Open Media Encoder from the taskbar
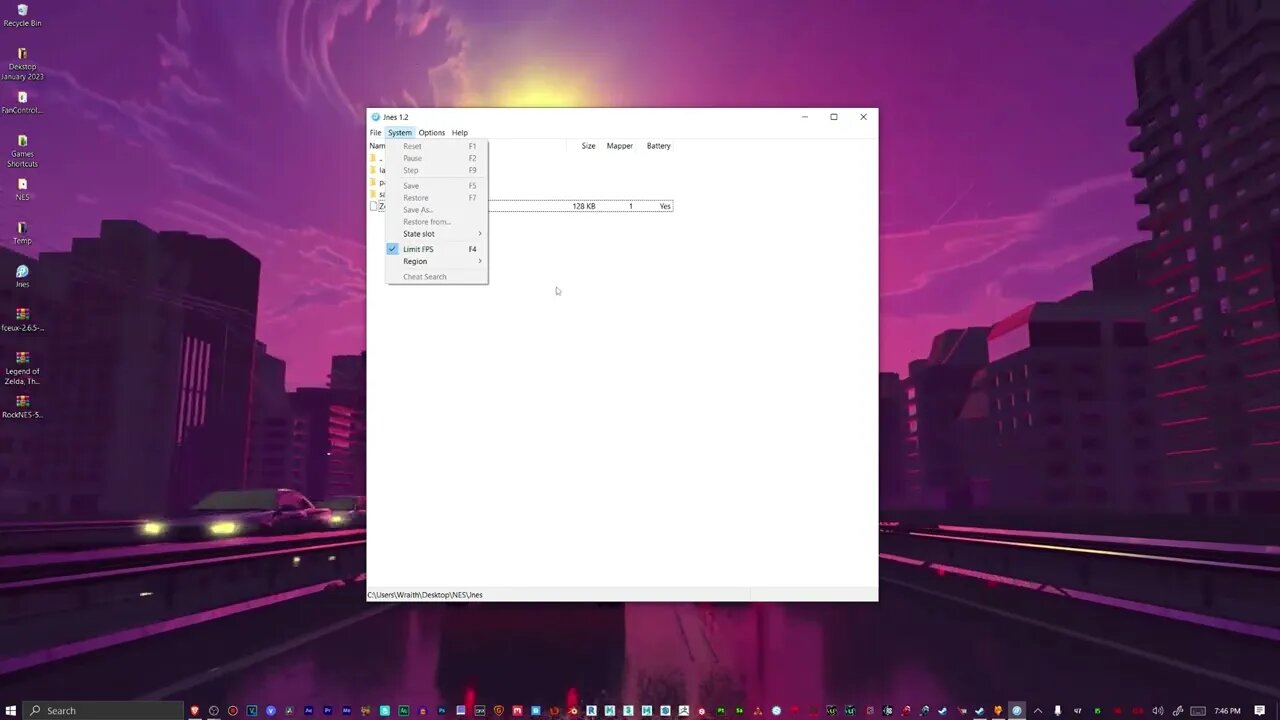 click(346, 710)
